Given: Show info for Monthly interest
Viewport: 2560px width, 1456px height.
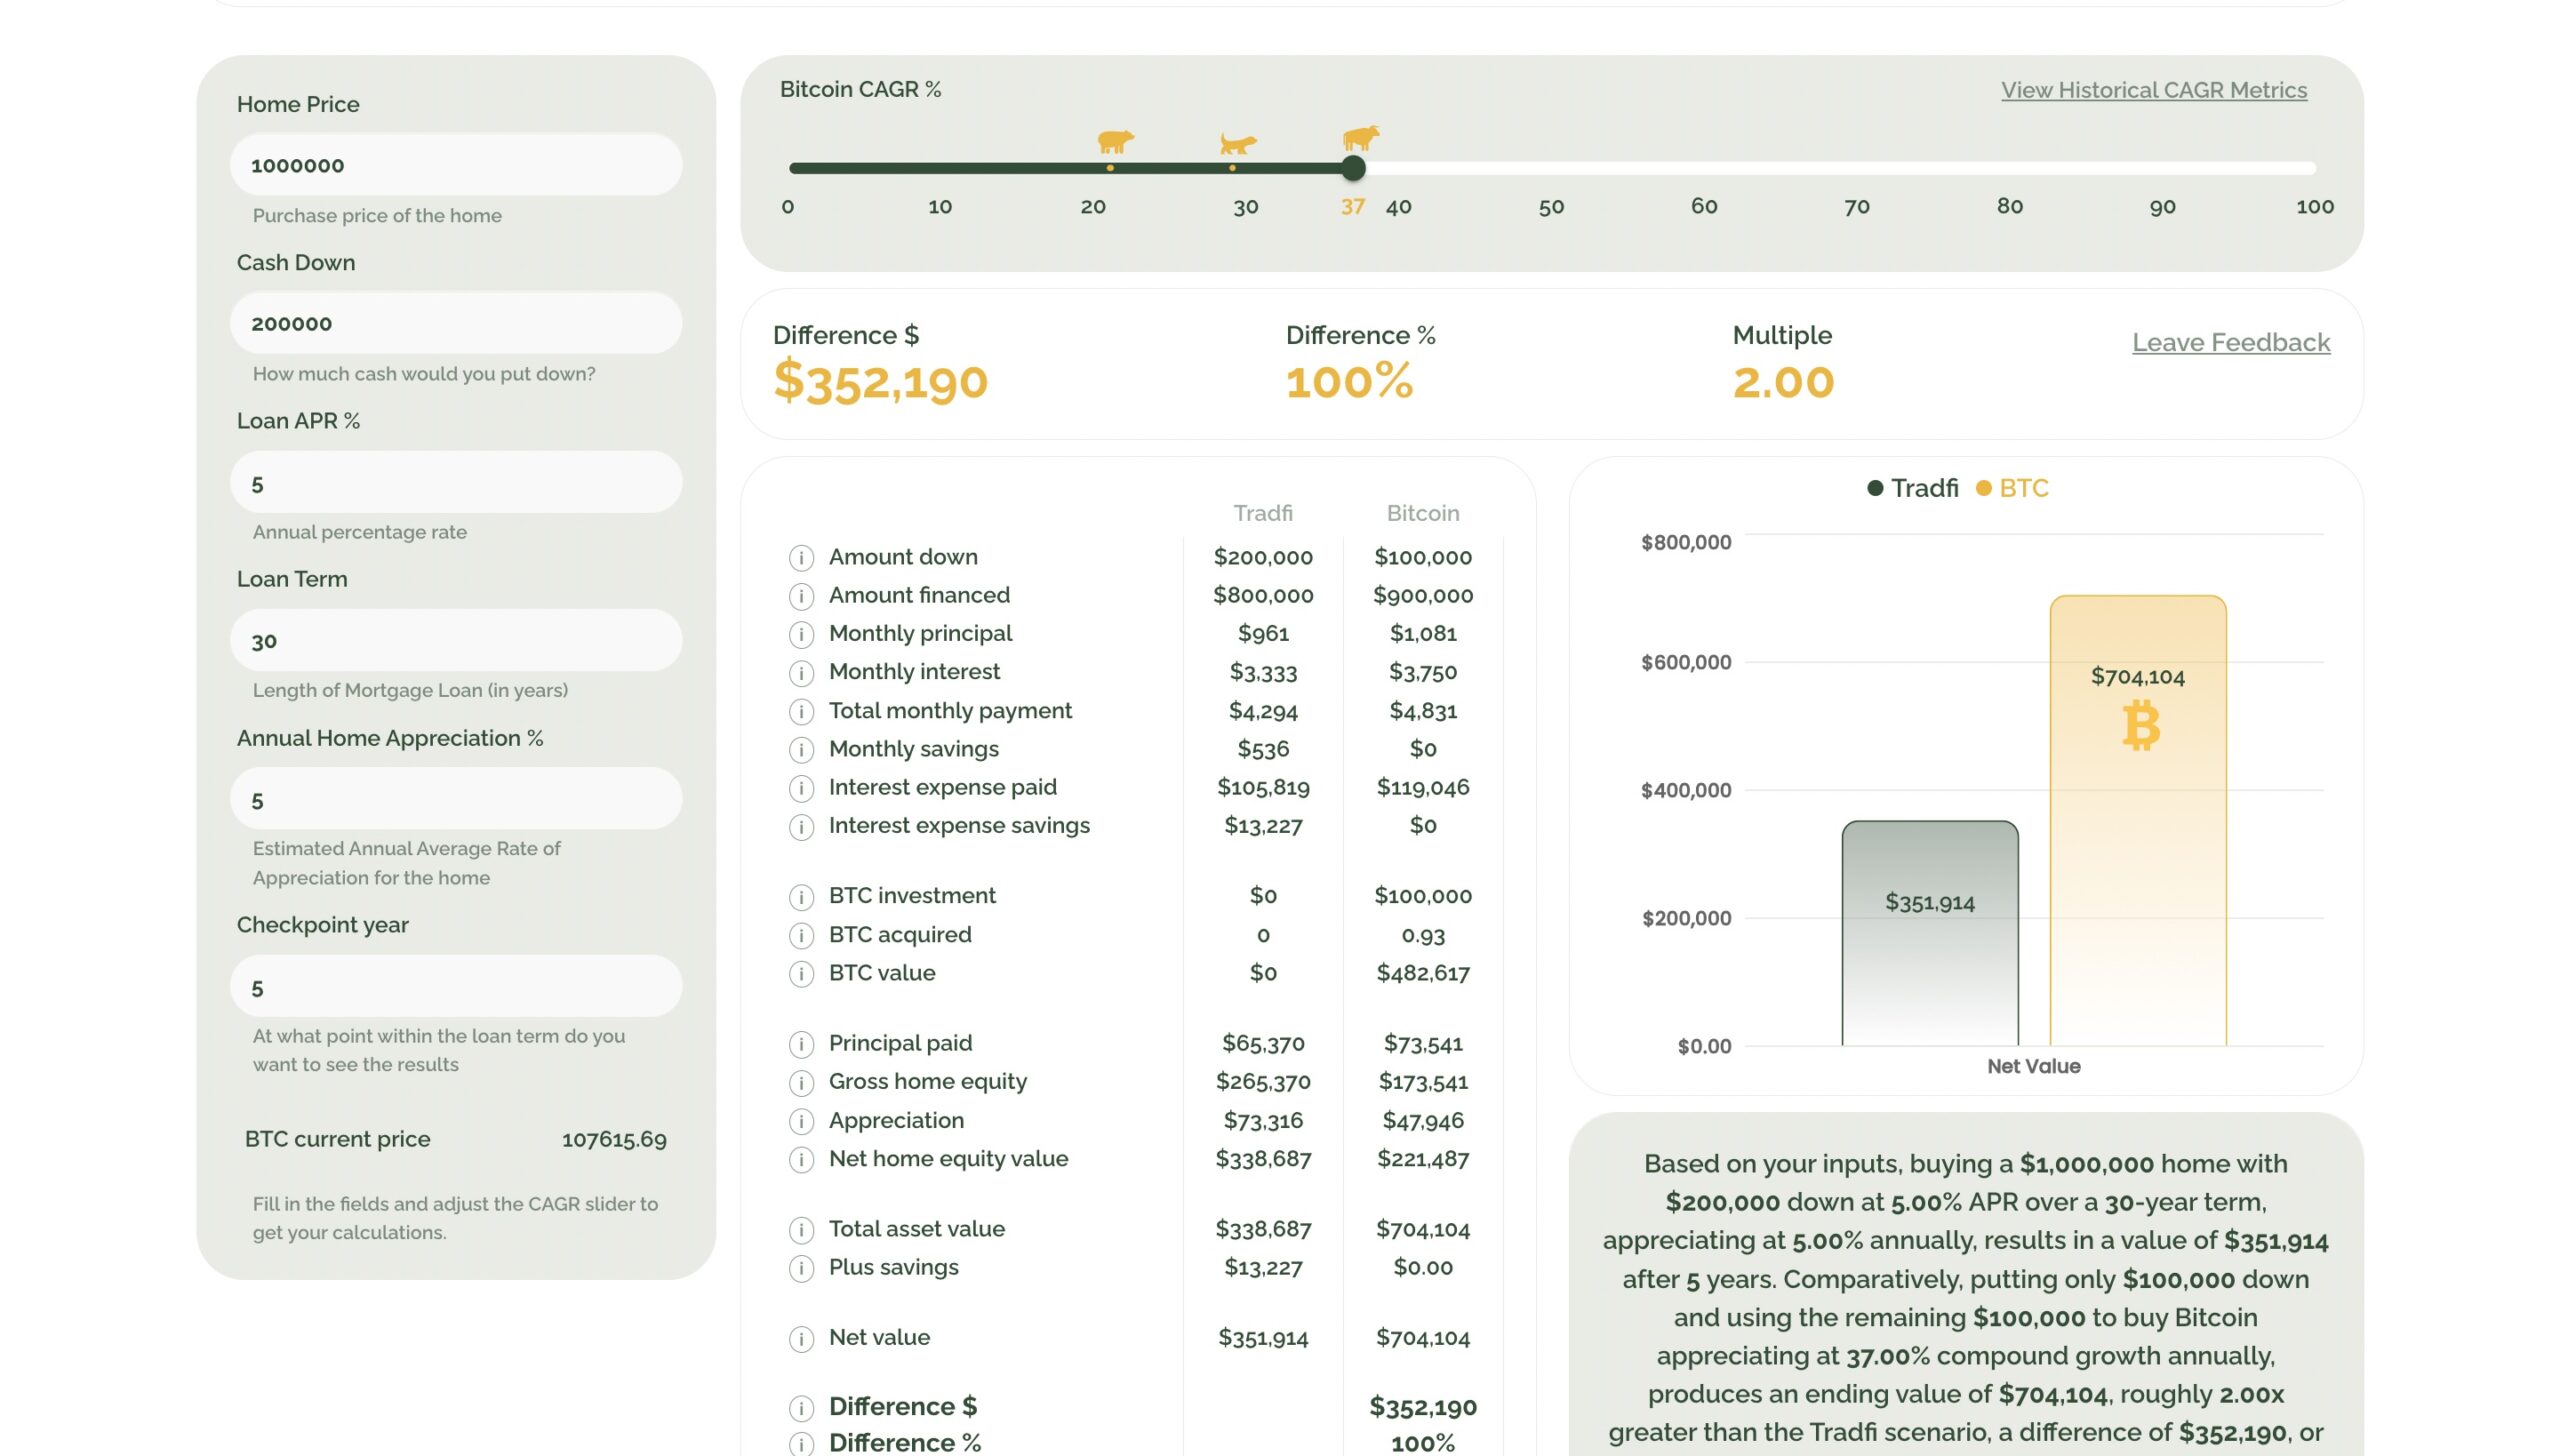Looking at the screenshot, I should point(801,673).
